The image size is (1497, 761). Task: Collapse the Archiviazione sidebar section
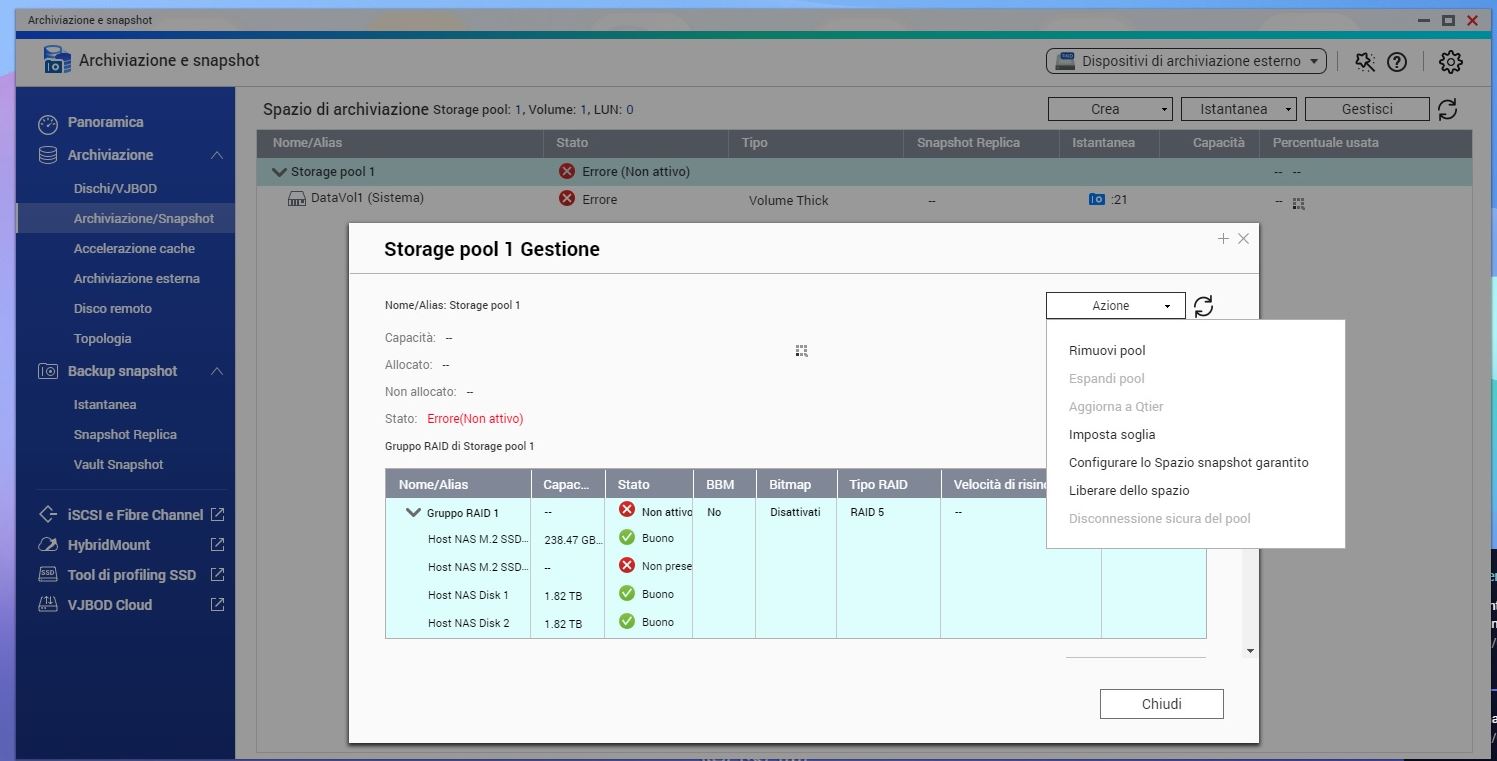[x=217, y=155]
